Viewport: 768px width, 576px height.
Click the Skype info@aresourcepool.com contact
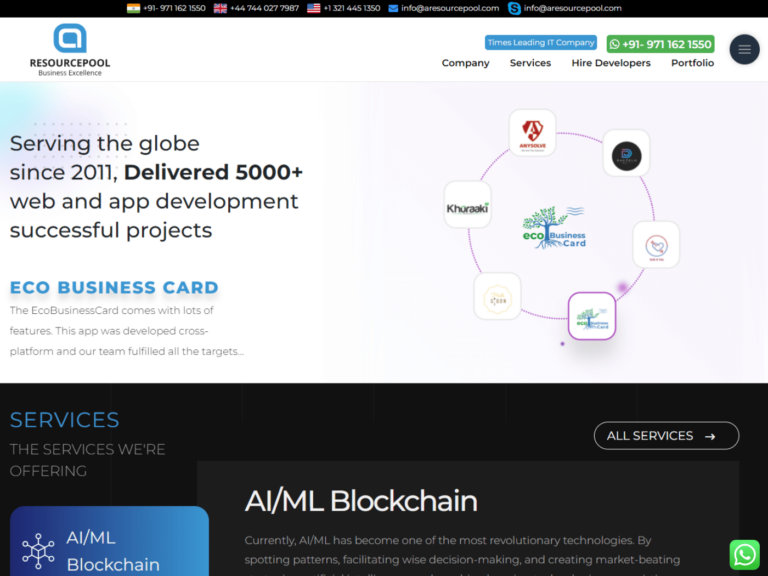pyautogui.click(x=573, y=8)
